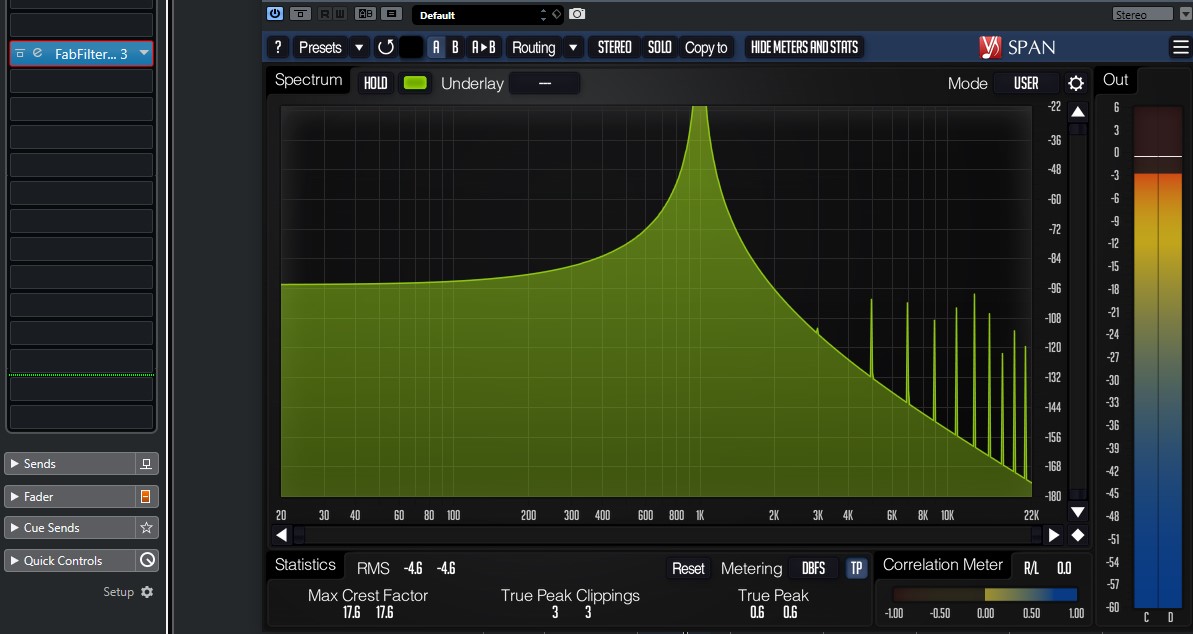Screen dimensions: 1193x634
Task: Open FabFilter insert slot dropdown arrow
Action: tap(144, 53)
